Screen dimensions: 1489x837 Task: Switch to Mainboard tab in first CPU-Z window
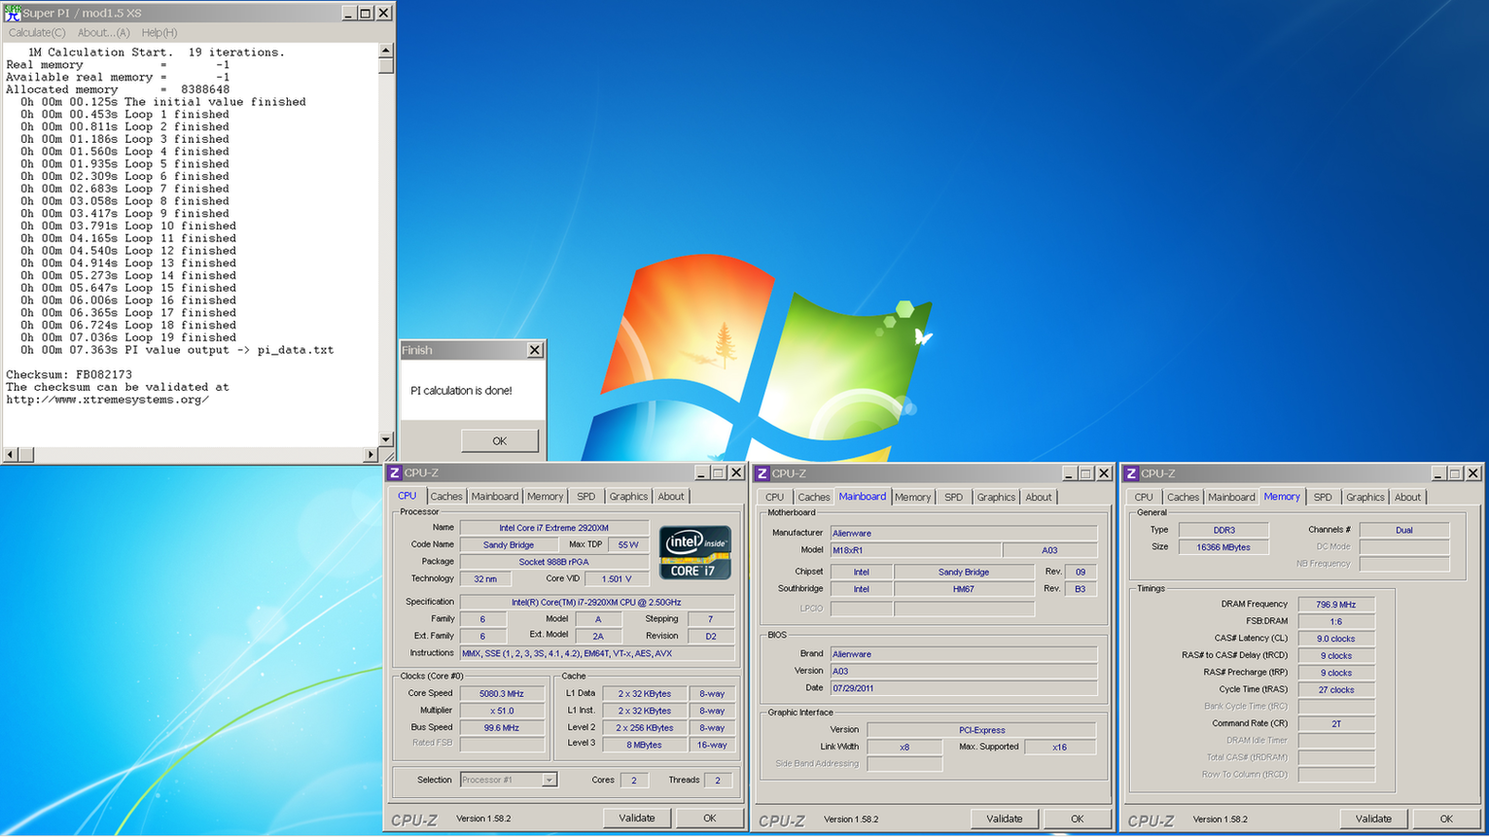pos(495,497)
